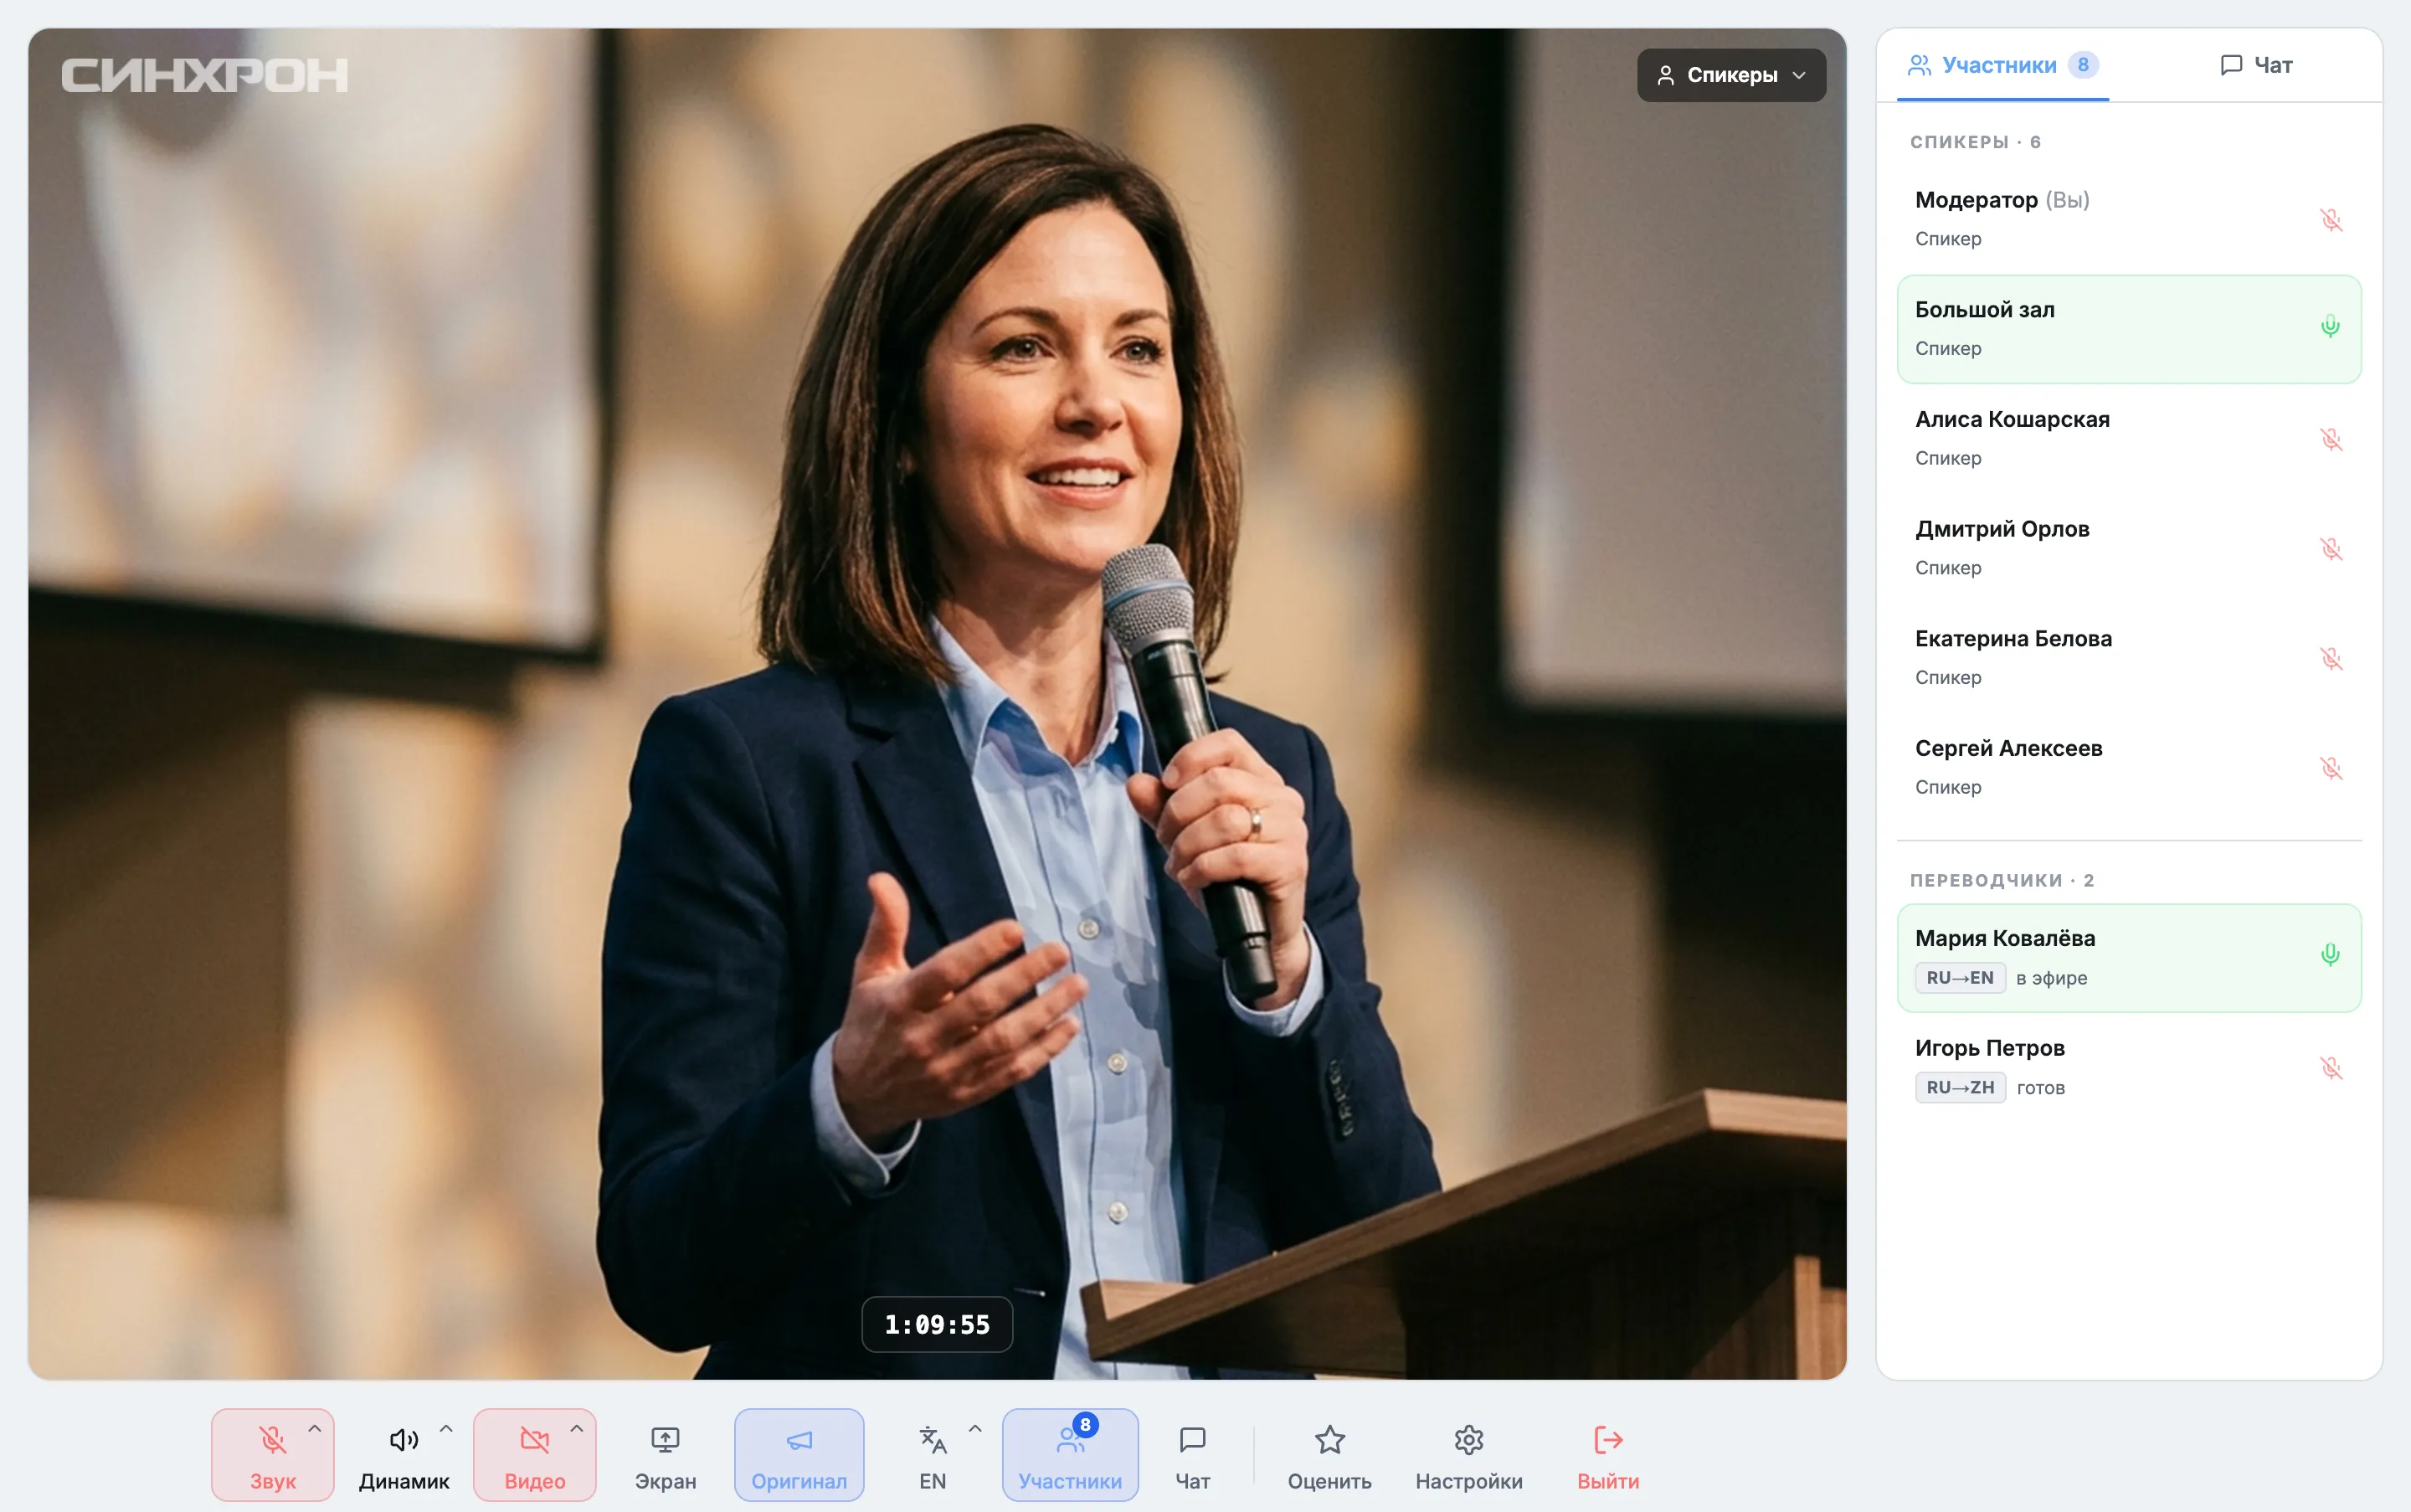
Task: Click the 1:09:55 session timer
Action: point(937,1324)
